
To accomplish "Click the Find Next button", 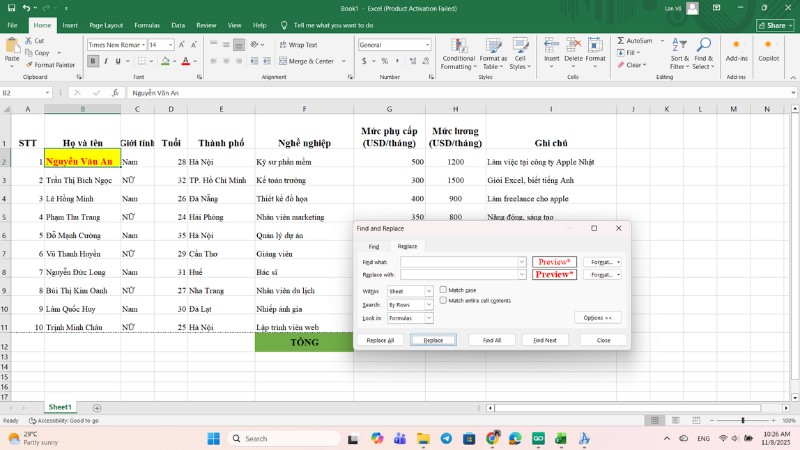I will [x=545, y=340].
